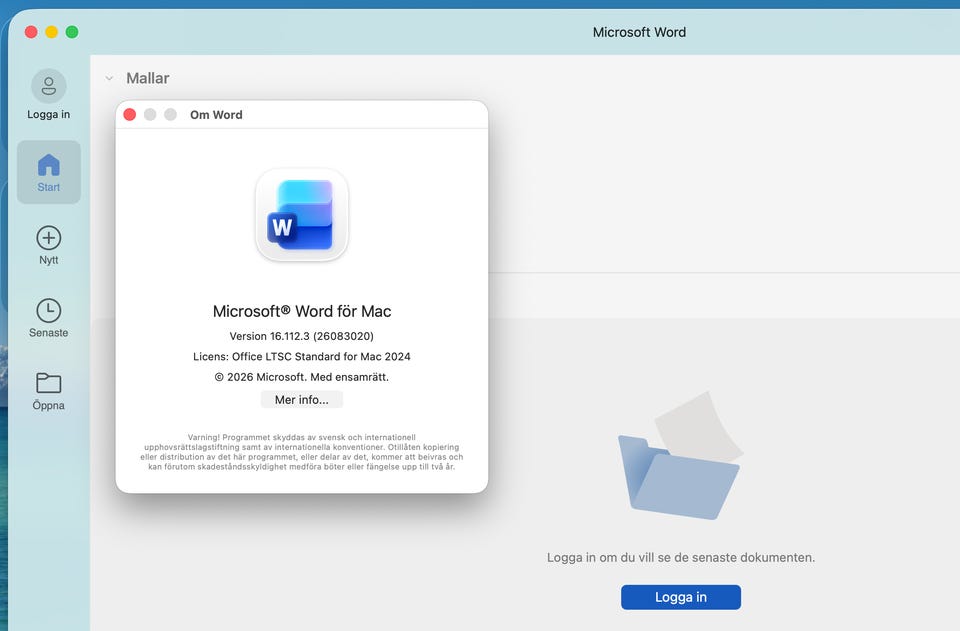
Task: Click the Version 16.112.3 text line
Action: coord(301,336)
